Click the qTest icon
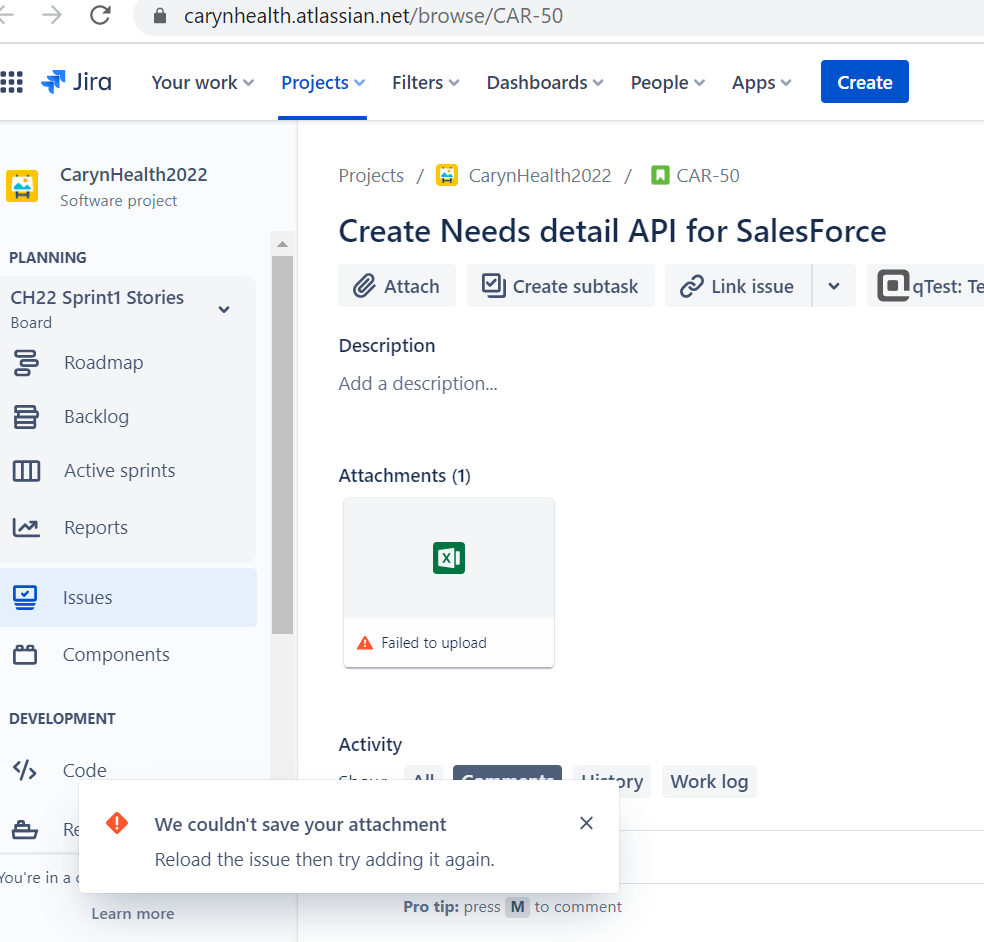The height and width of the screenshot is (942, 984). (x=893, y=286)
